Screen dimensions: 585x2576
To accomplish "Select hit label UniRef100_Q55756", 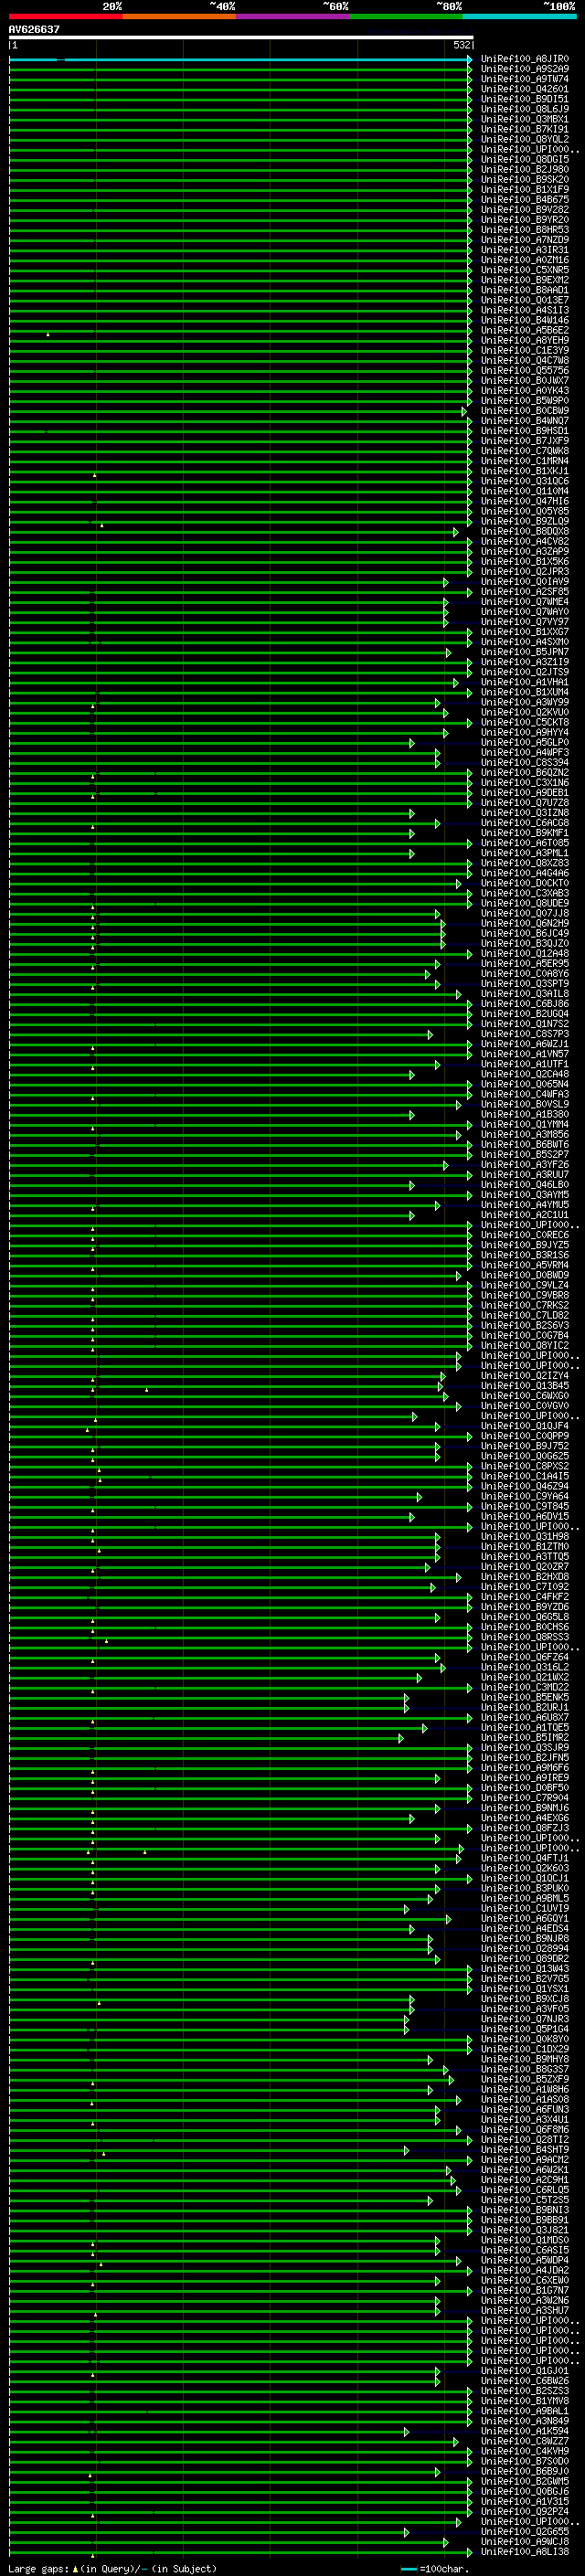I will [x=525, y=371].
